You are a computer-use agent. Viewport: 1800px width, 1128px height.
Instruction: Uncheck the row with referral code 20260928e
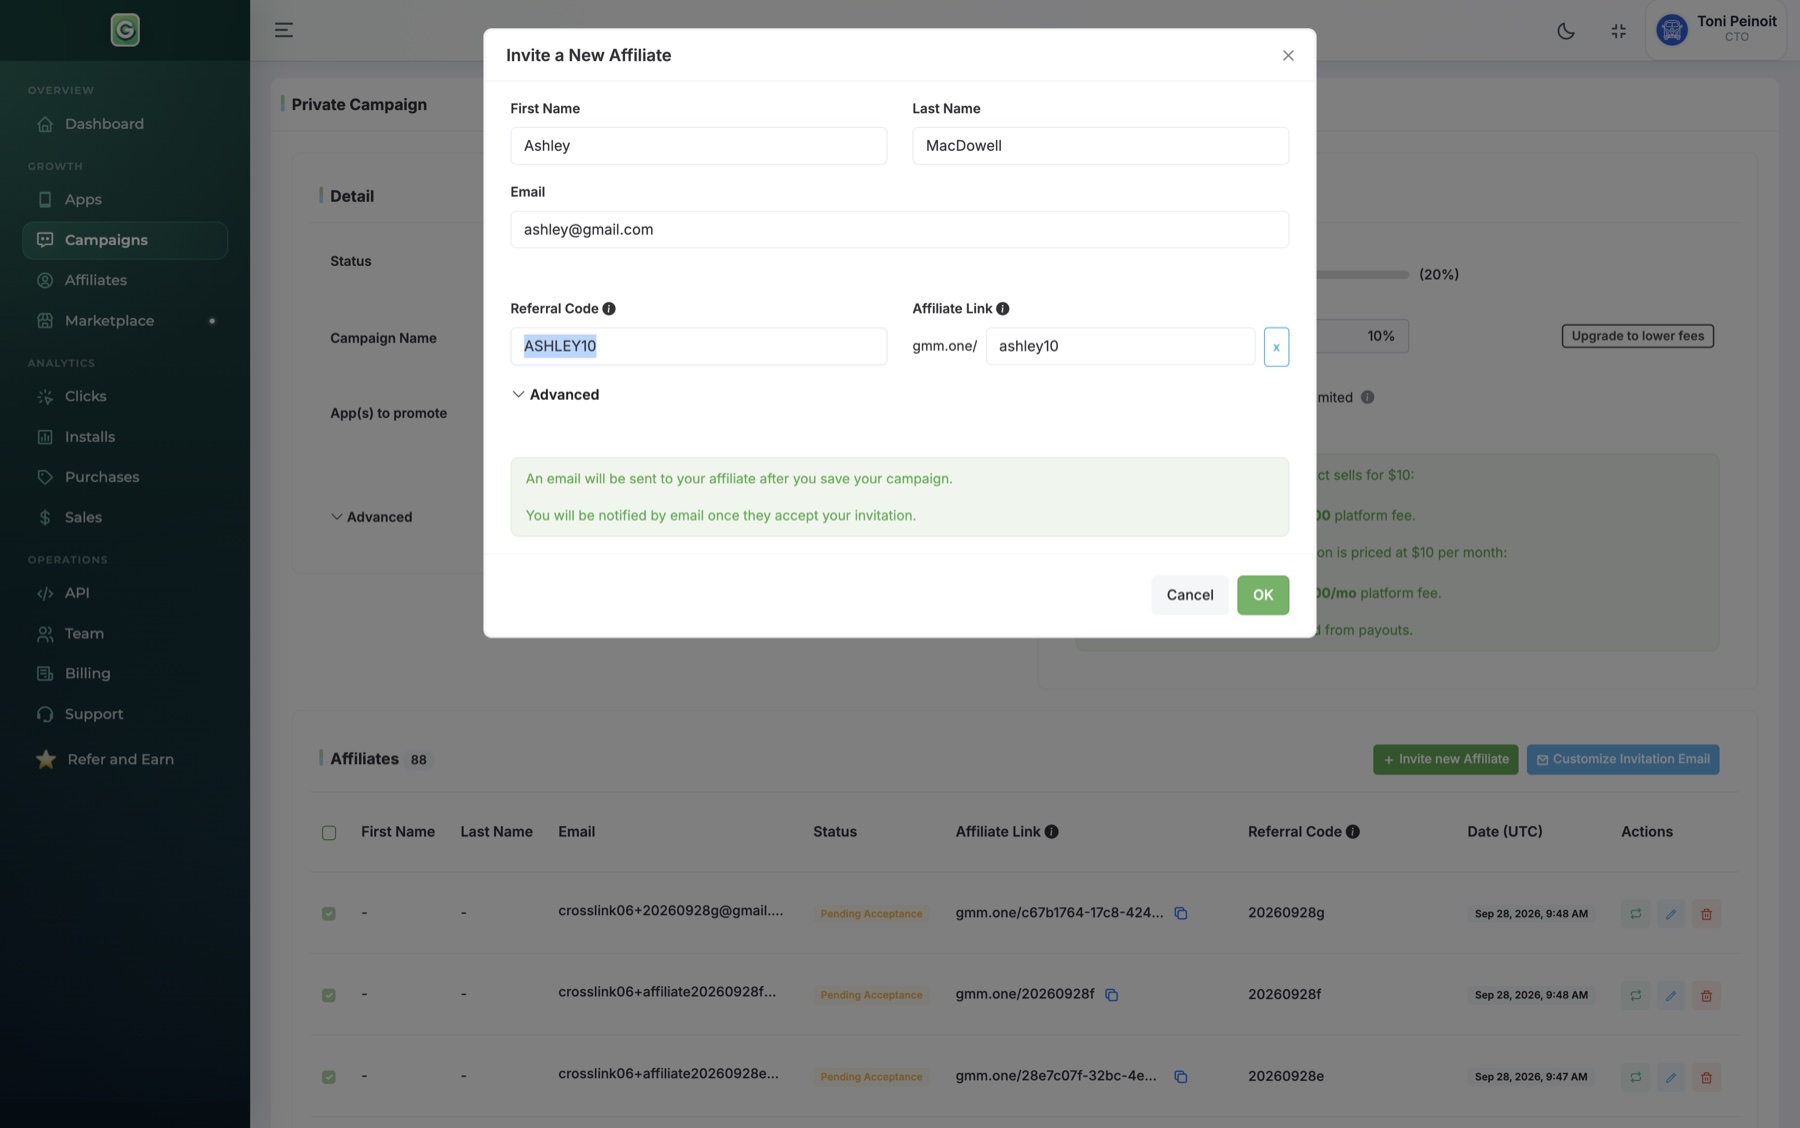tap(329, 1078)
